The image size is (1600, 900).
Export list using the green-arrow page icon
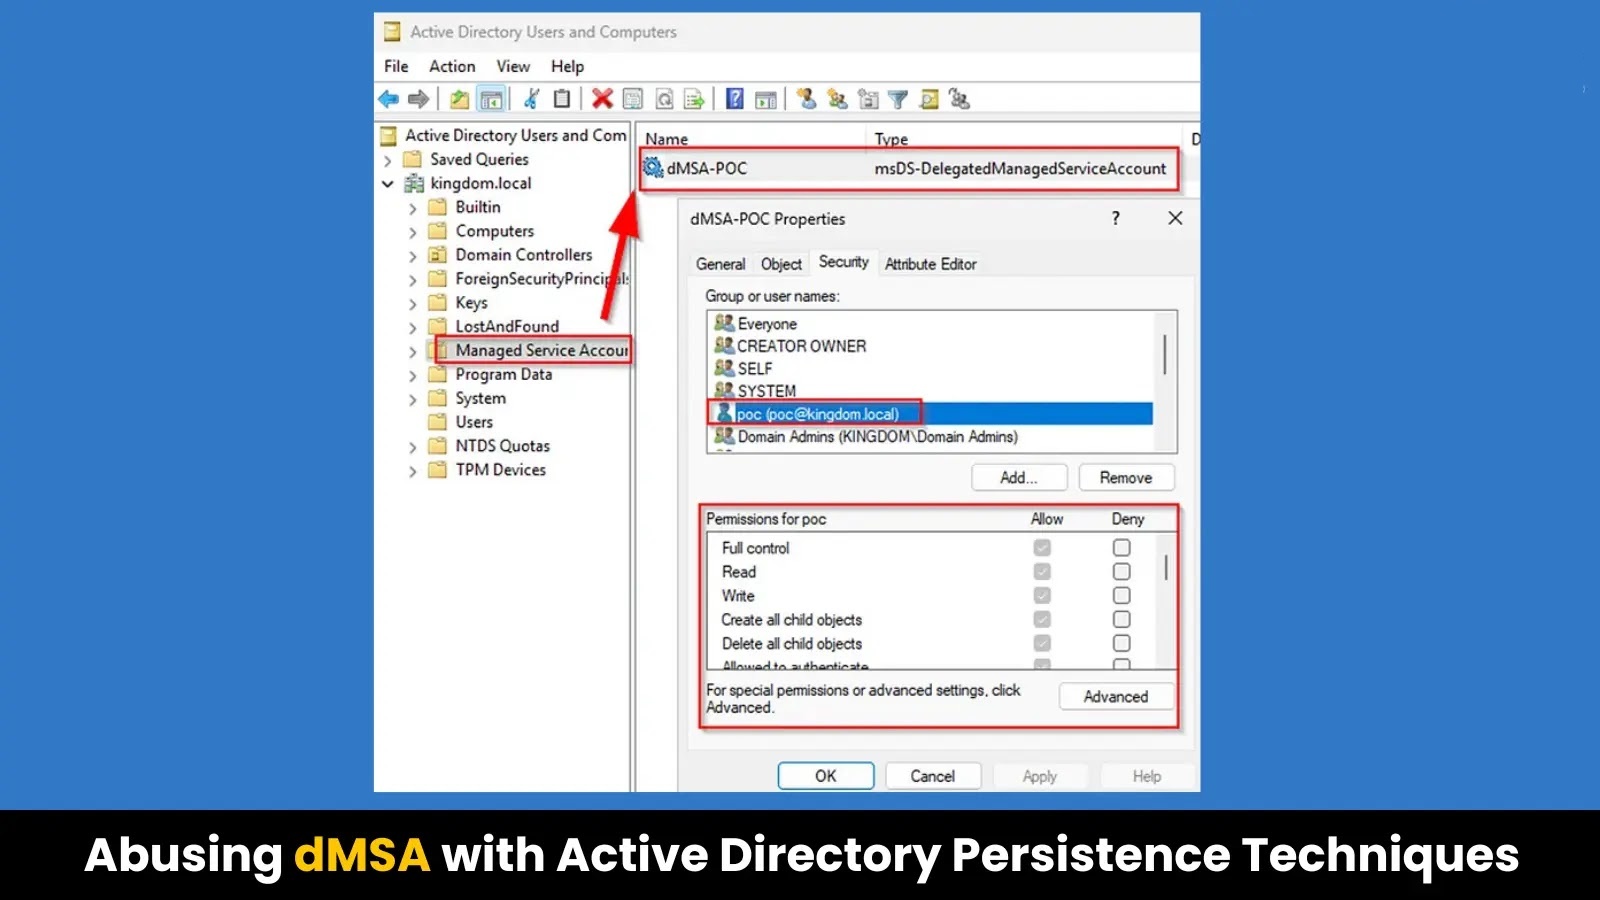[x=694, y=98]
